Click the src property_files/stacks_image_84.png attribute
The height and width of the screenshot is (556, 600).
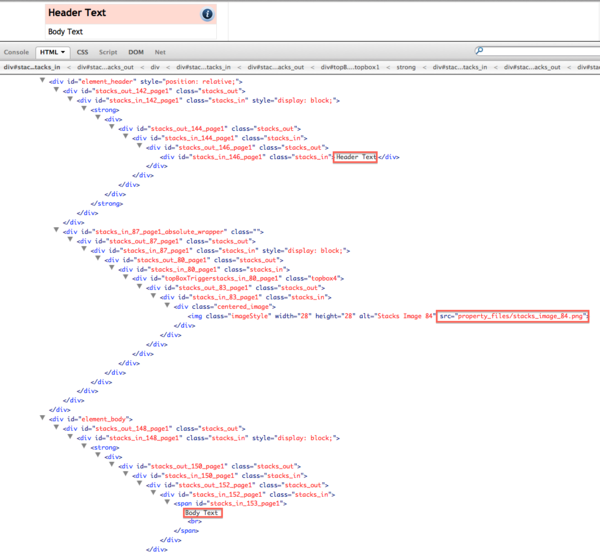click(x=512, y=316)
